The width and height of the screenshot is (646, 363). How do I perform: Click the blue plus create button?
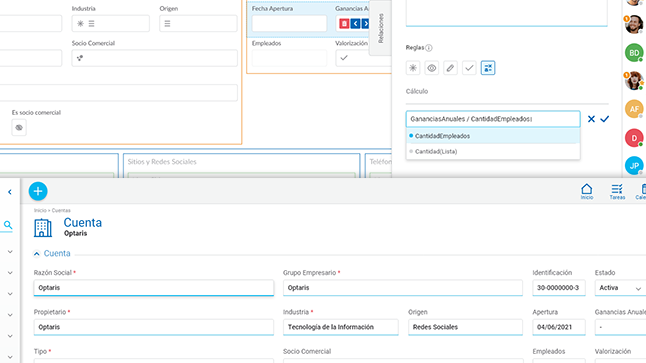(x=38, y=191)
